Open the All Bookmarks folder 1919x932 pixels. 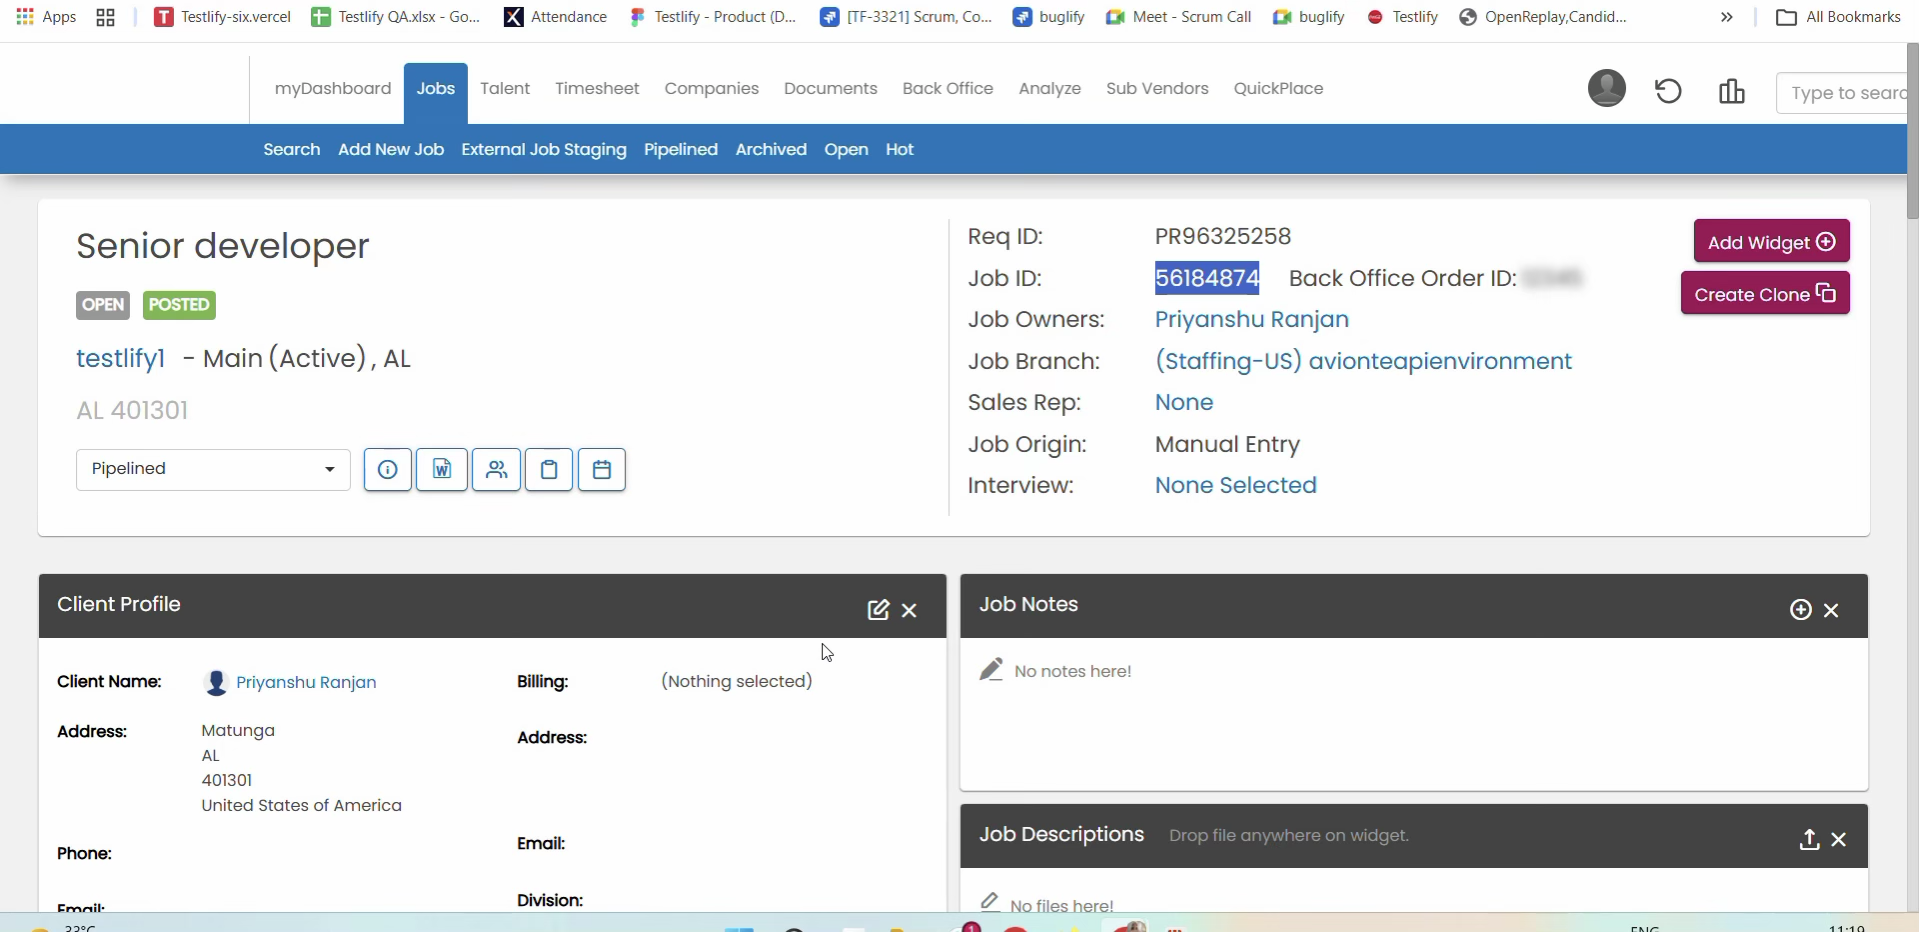1838,17
